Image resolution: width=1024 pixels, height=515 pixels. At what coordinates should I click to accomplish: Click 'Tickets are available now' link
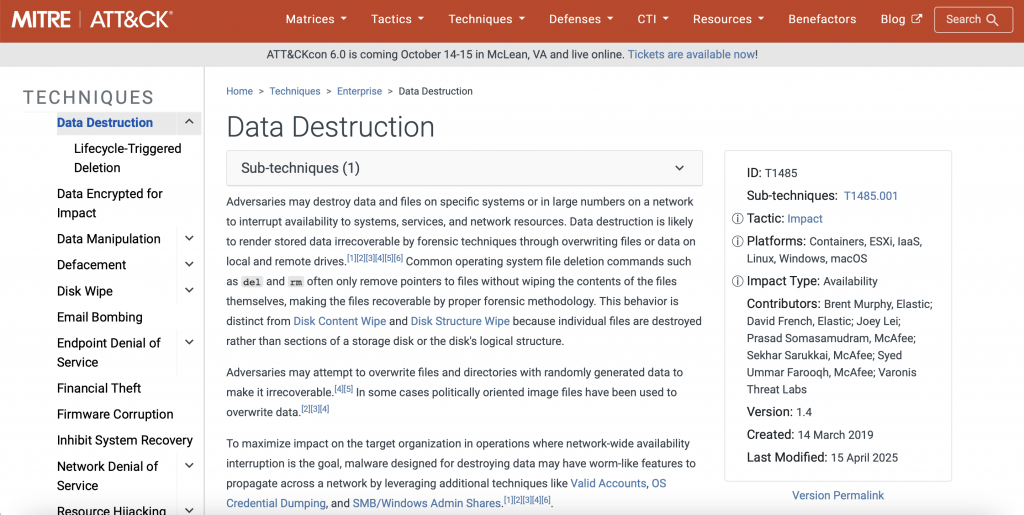click(x=691, y=55)
